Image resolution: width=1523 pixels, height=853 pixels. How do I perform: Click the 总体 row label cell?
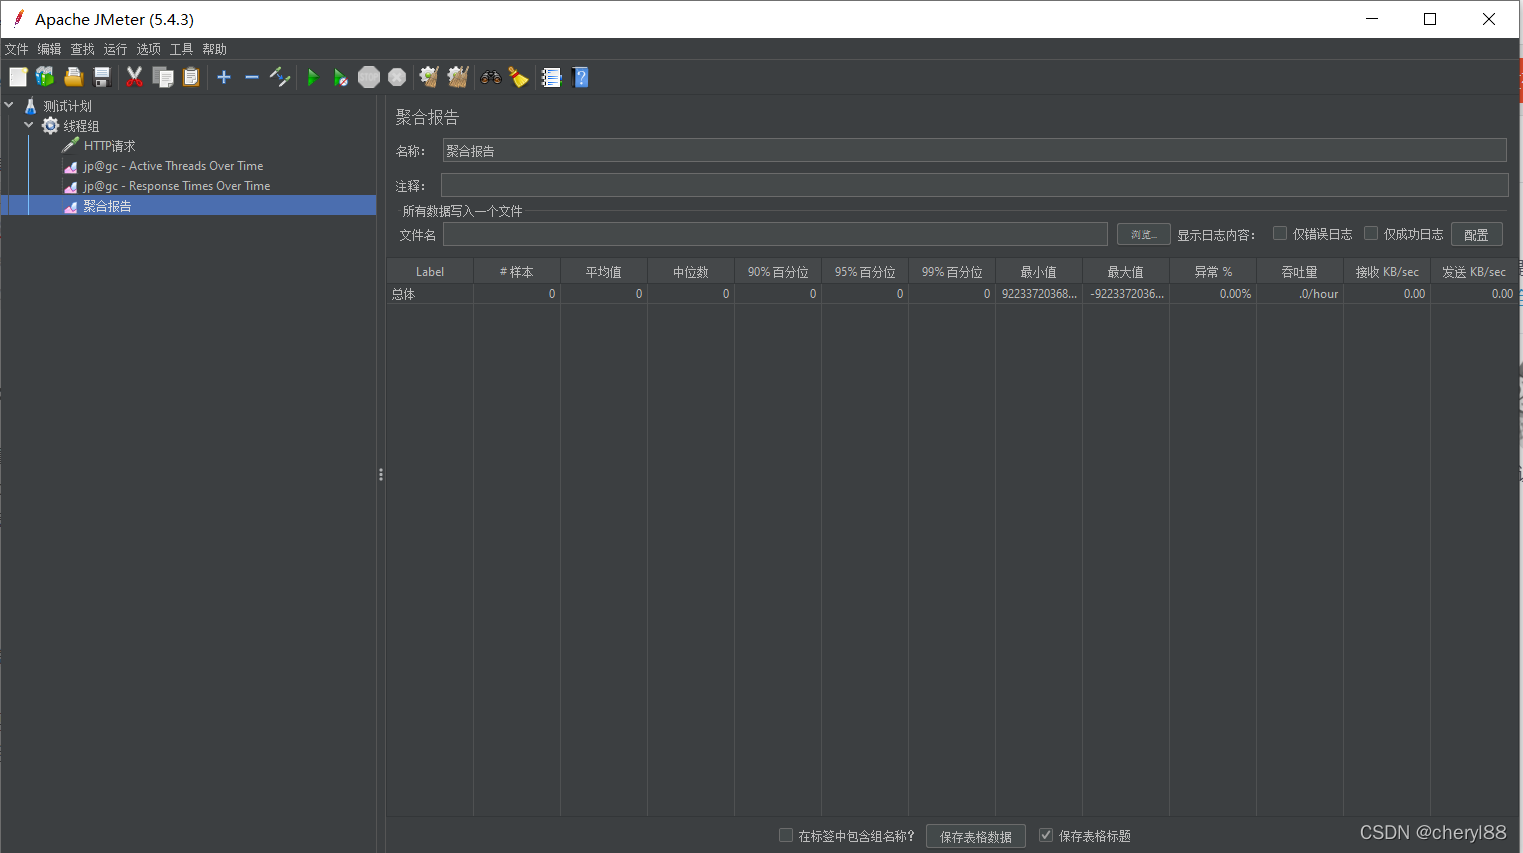tap(430, 294)
